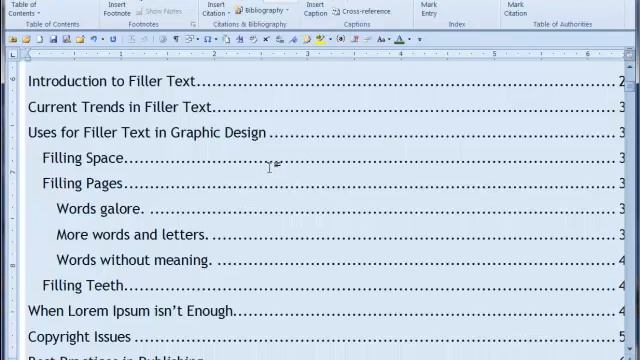Click the Font Color A icon

pyautogui.click(x=400, y=40)
